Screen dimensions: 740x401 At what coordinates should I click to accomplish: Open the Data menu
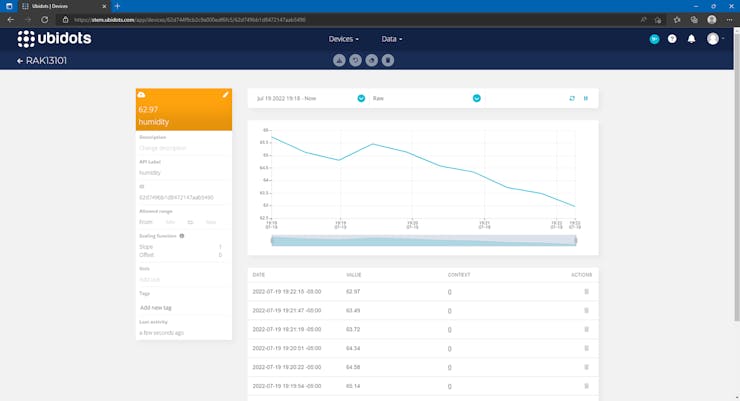click(392, 39)
